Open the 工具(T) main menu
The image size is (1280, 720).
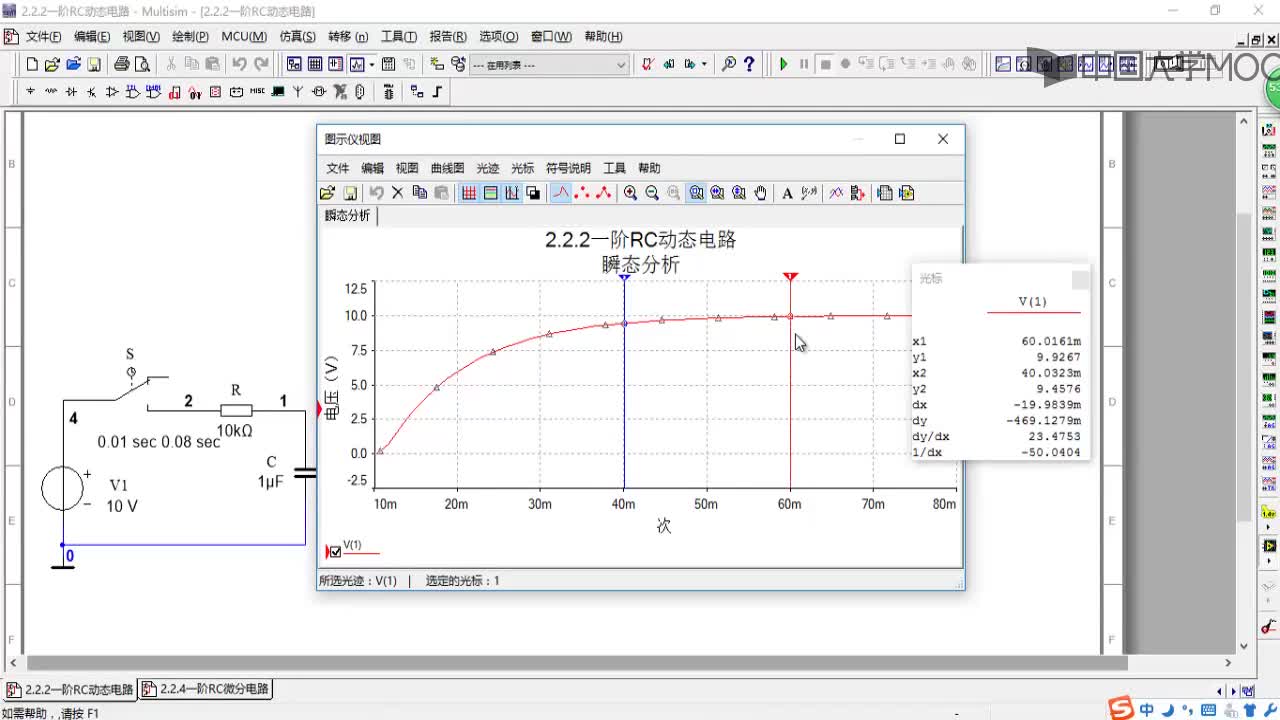399,36
